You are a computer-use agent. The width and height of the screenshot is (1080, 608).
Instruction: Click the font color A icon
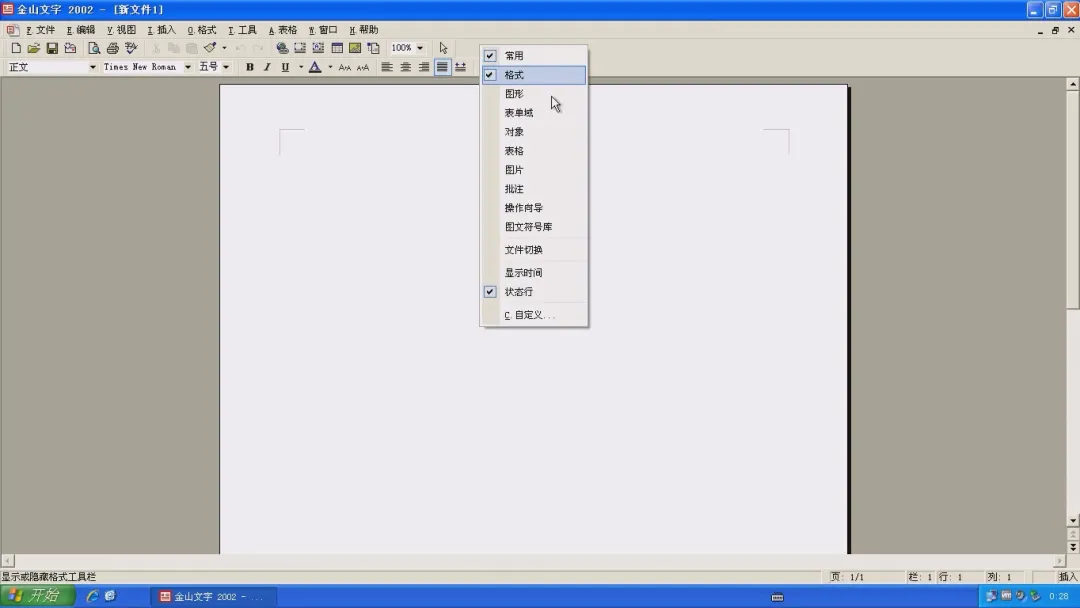point(315,67)
